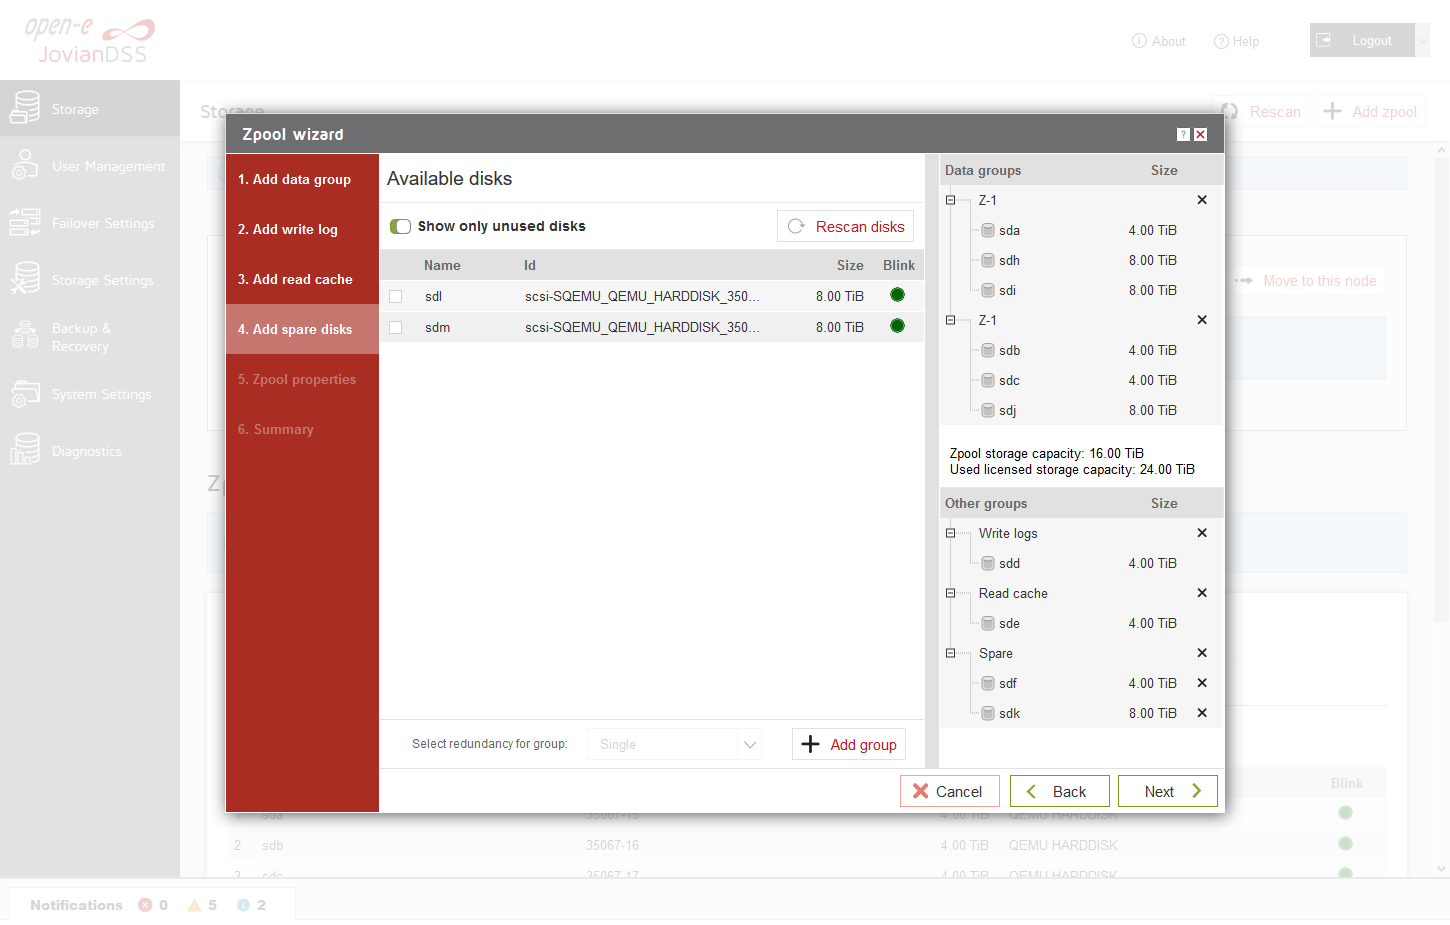Viewport: 1450px width, 925px height.
Task: Go to step 3 Add read cache
Action: point(302,279)
